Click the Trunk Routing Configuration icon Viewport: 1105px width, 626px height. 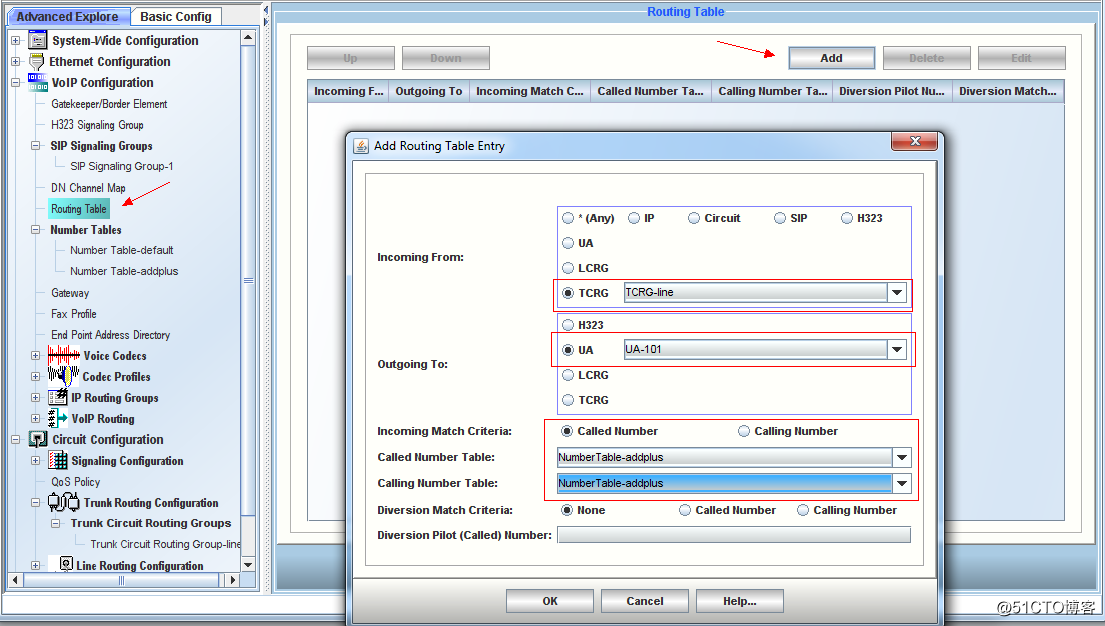63,502
